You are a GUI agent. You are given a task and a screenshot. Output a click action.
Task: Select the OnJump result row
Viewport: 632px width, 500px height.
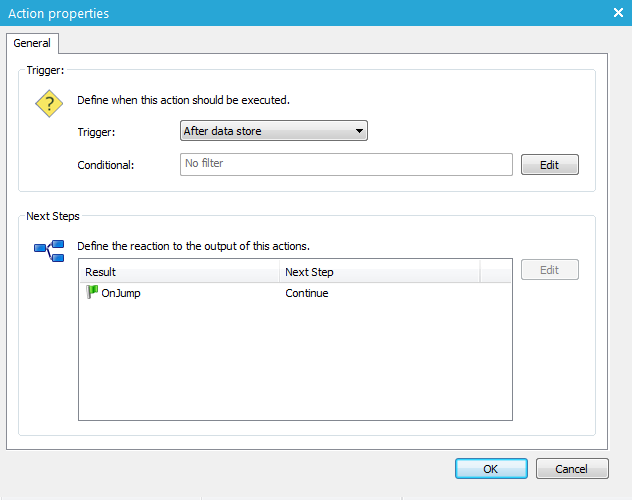(x=121, y=293)
